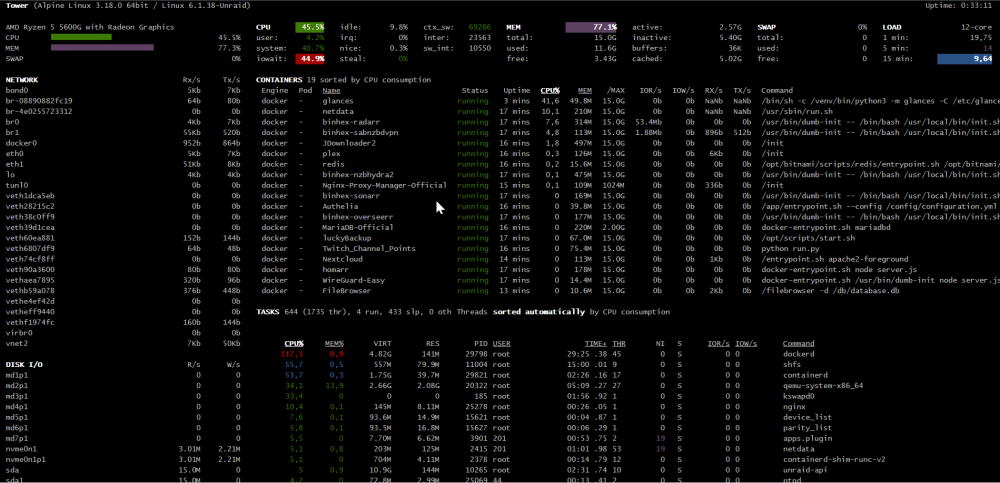Screen dimensions: 1000x483
Task: Click the TASKS summary heading
Action: pyautogui.click(x=268, y=312)
